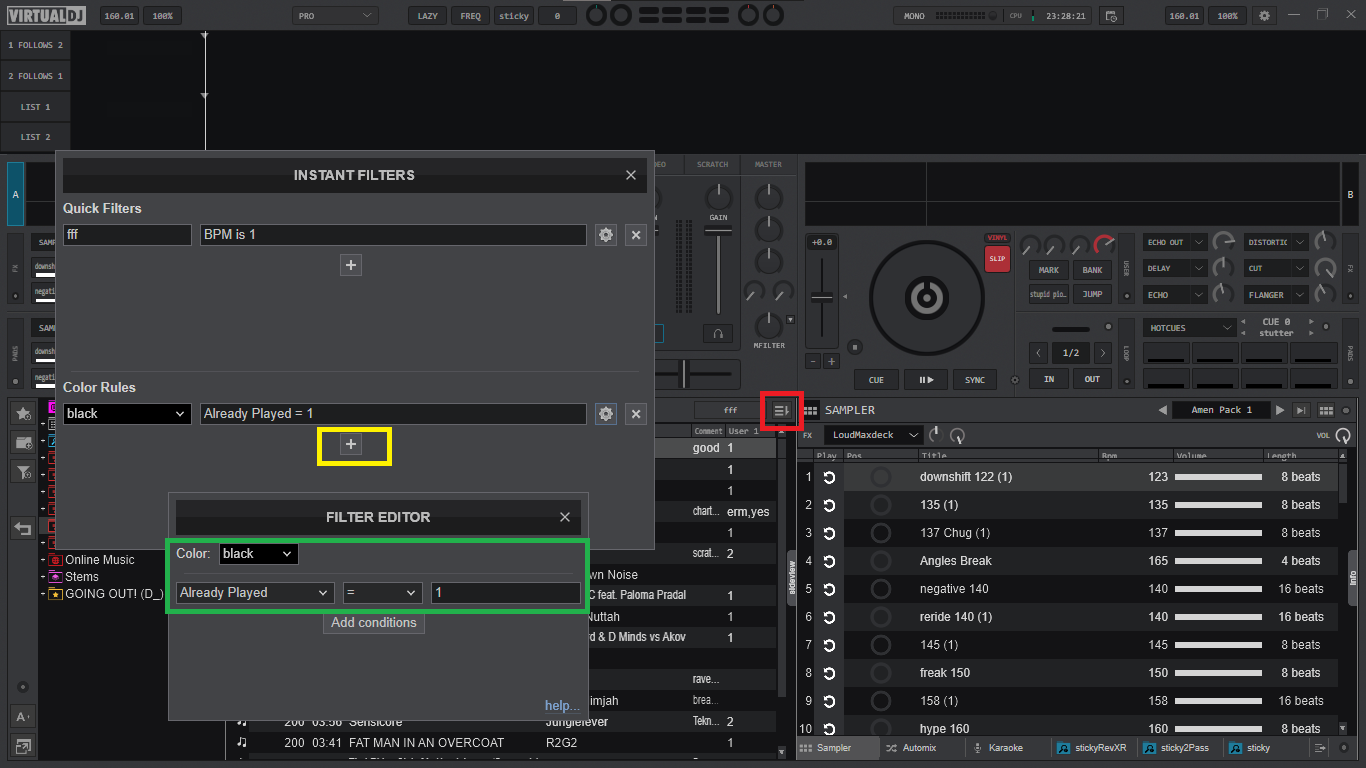Open the equals operator dropdown

[382, 593]
